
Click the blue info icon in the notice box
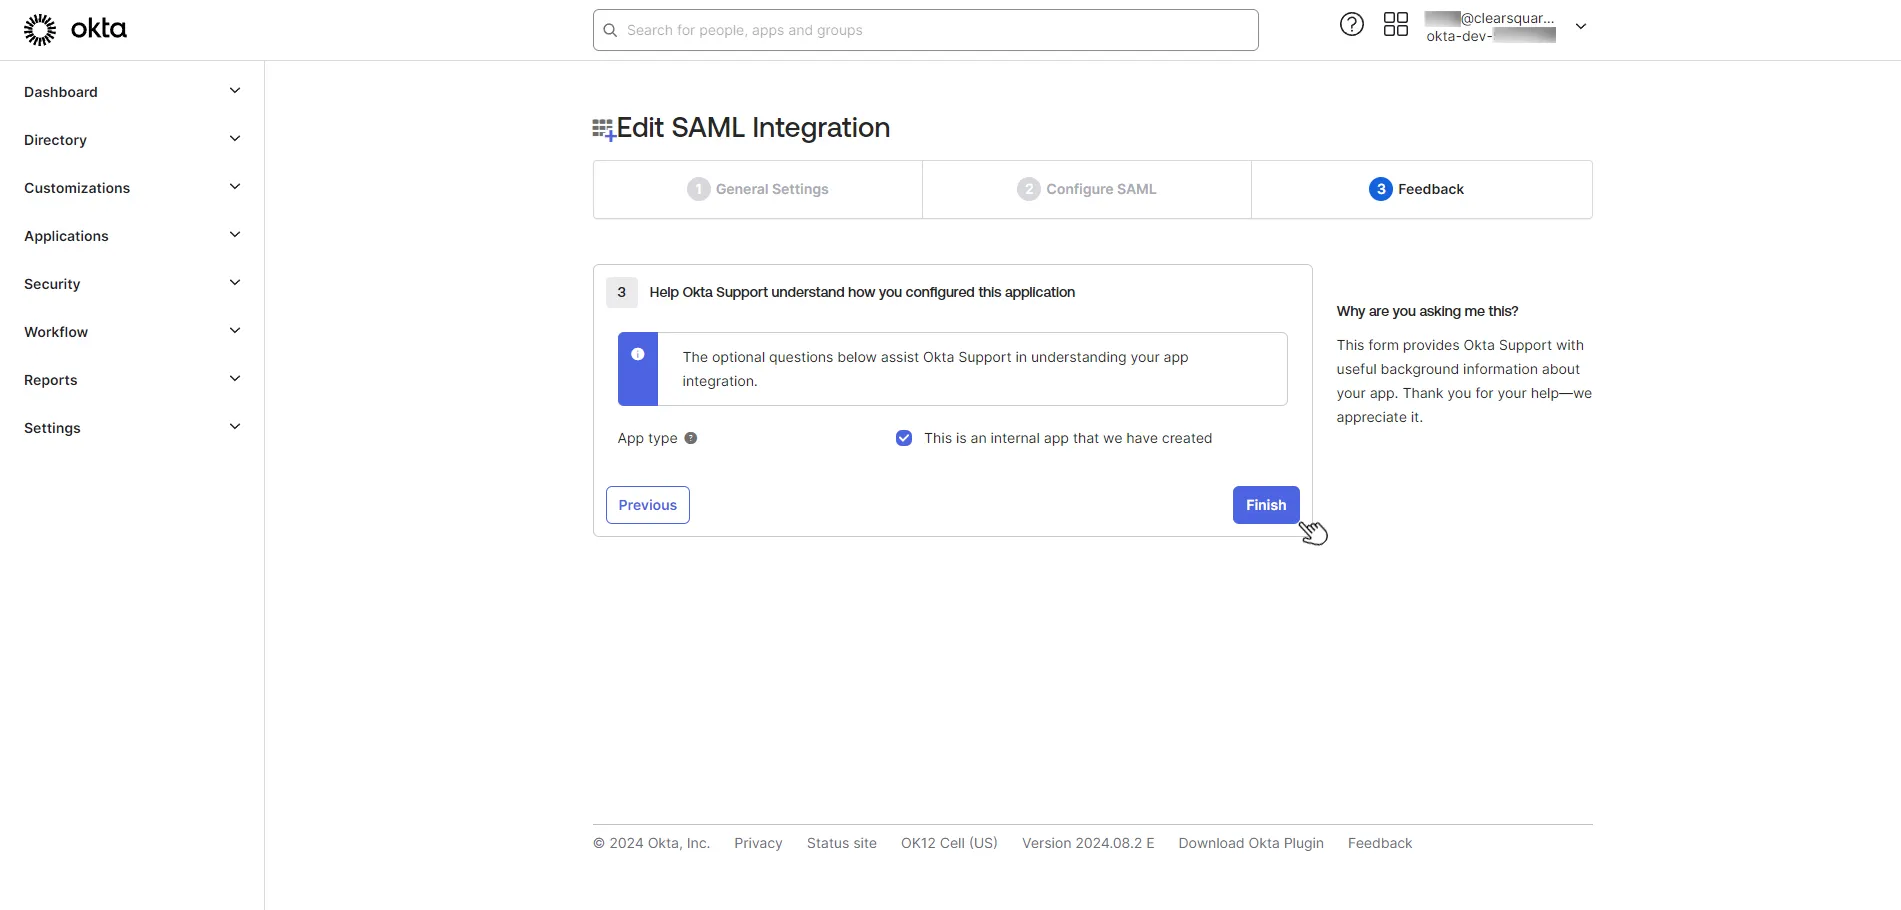click(x=637, y=354)
